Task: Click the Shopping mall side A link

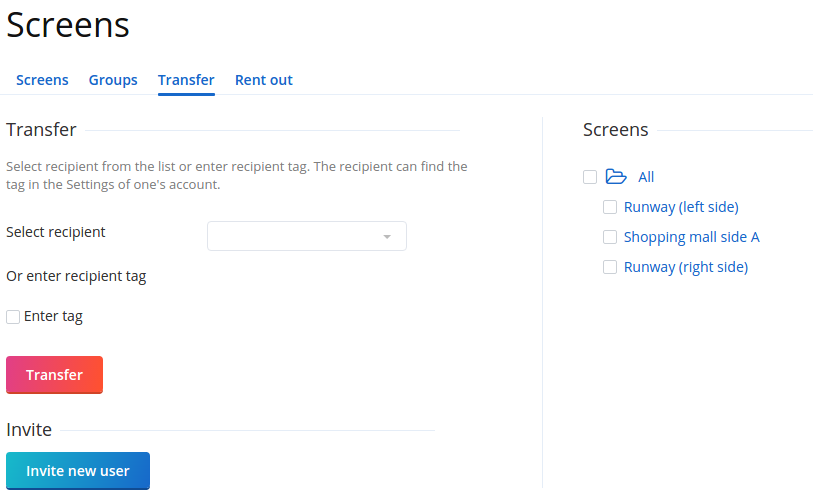Action: (x=691, y=237)
